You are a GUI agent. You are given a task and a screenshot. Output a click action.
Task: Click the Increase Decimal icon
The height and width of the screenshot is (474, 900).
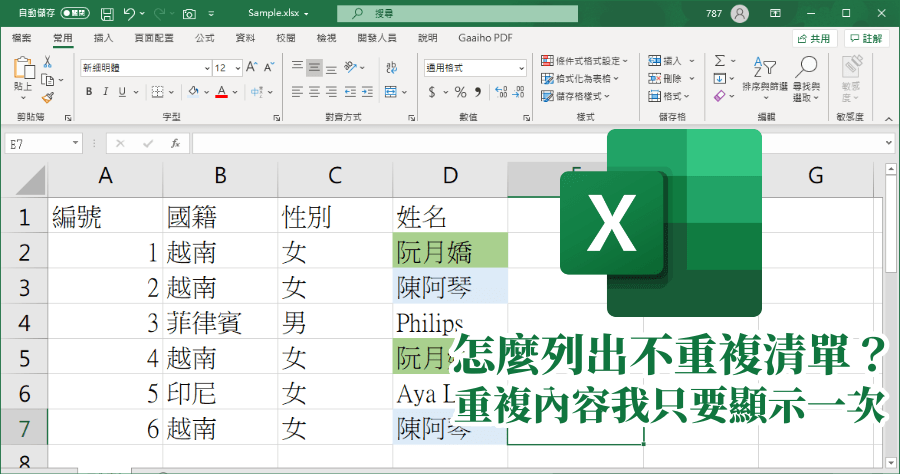pyautogui.click(x=501, y=92)
